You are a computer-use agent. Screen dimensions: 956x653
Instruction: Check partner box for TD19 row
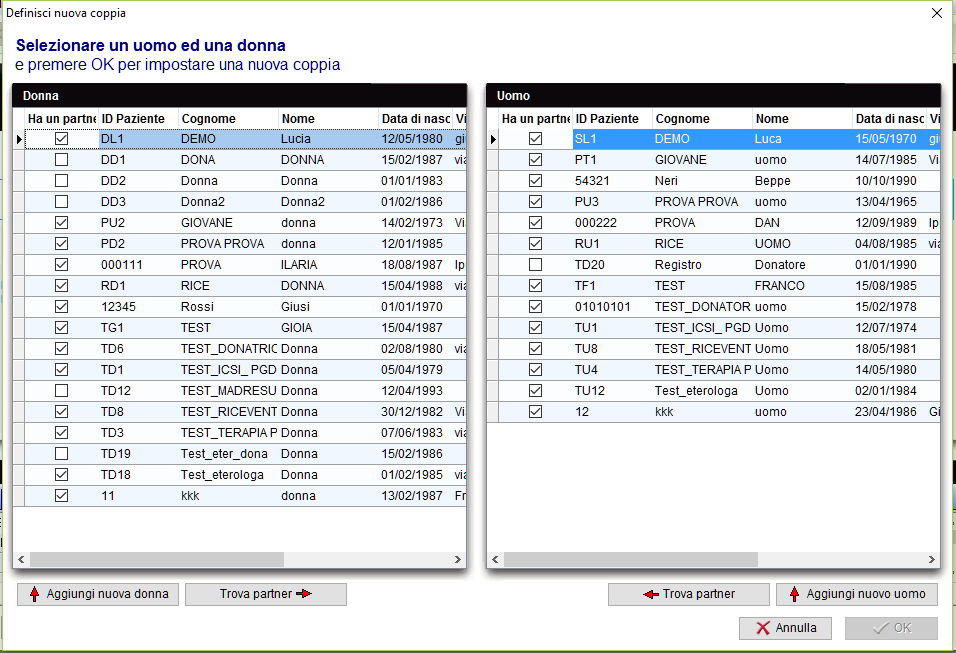(61, 454)
